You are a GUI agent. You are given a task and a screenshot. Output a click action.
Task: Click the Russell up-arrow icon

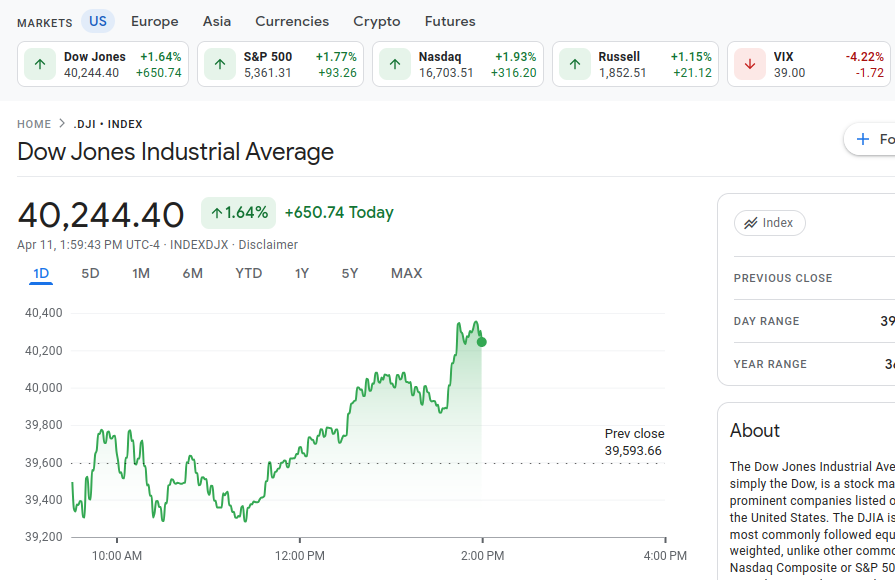click(575, 64)
